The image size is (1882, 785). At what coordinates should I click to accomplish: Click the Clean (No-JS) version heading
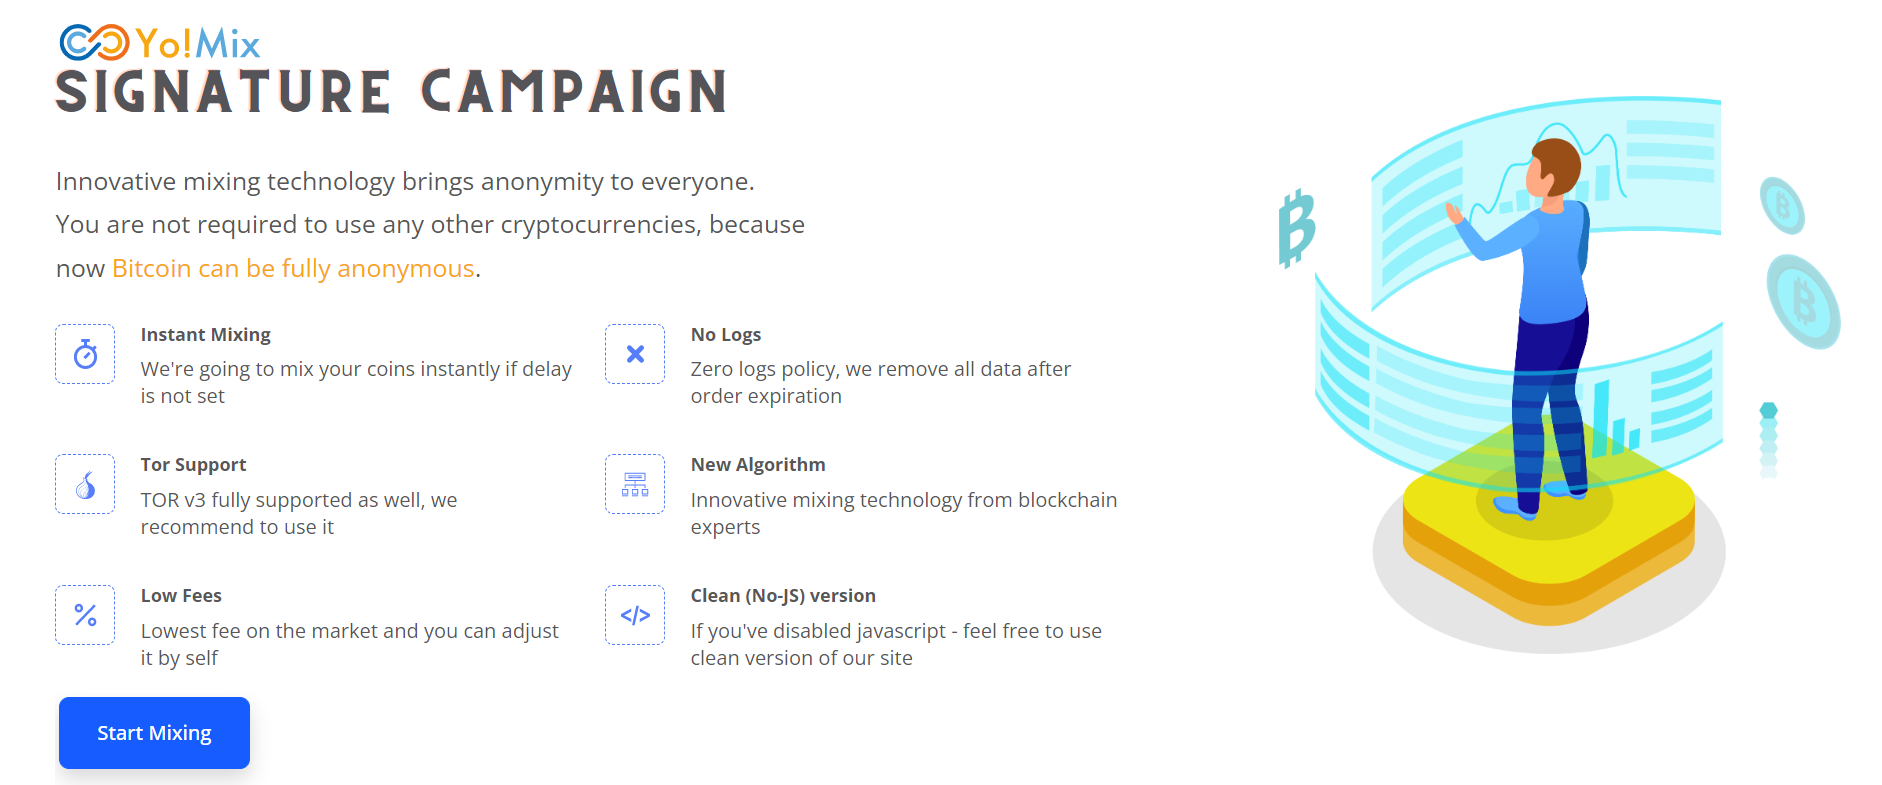point(783,595)
